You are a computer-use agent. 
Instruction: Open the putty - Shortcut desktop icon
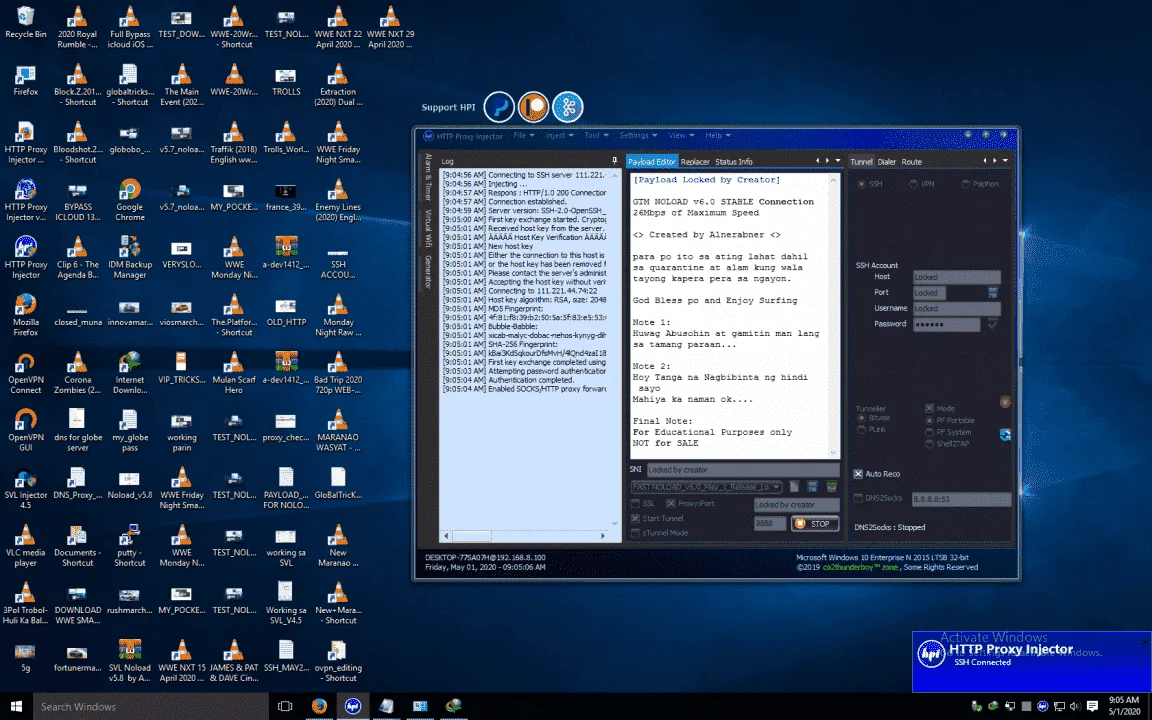click(130, 545)
